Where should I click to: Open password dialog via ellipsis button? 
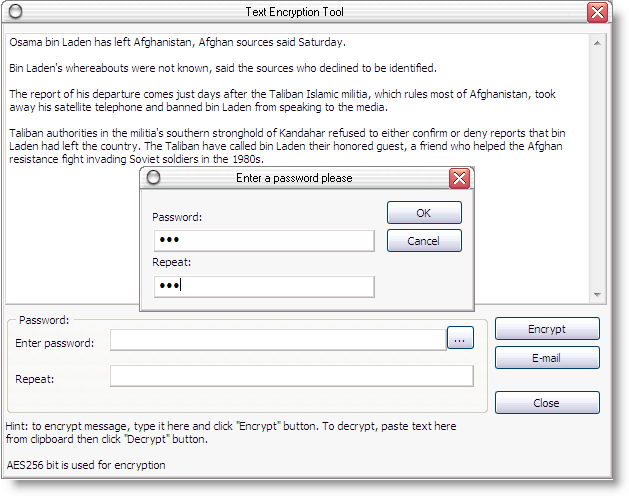click(460, 337)
